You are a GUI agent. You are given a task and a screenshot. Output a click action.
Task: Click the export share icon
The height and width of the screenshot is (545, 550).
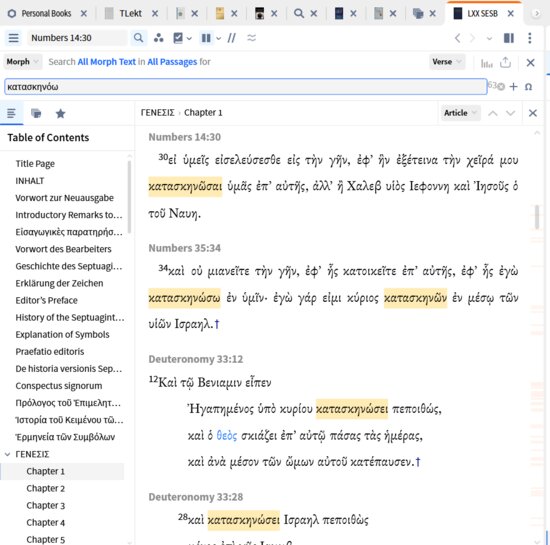[x=505, y=62]
